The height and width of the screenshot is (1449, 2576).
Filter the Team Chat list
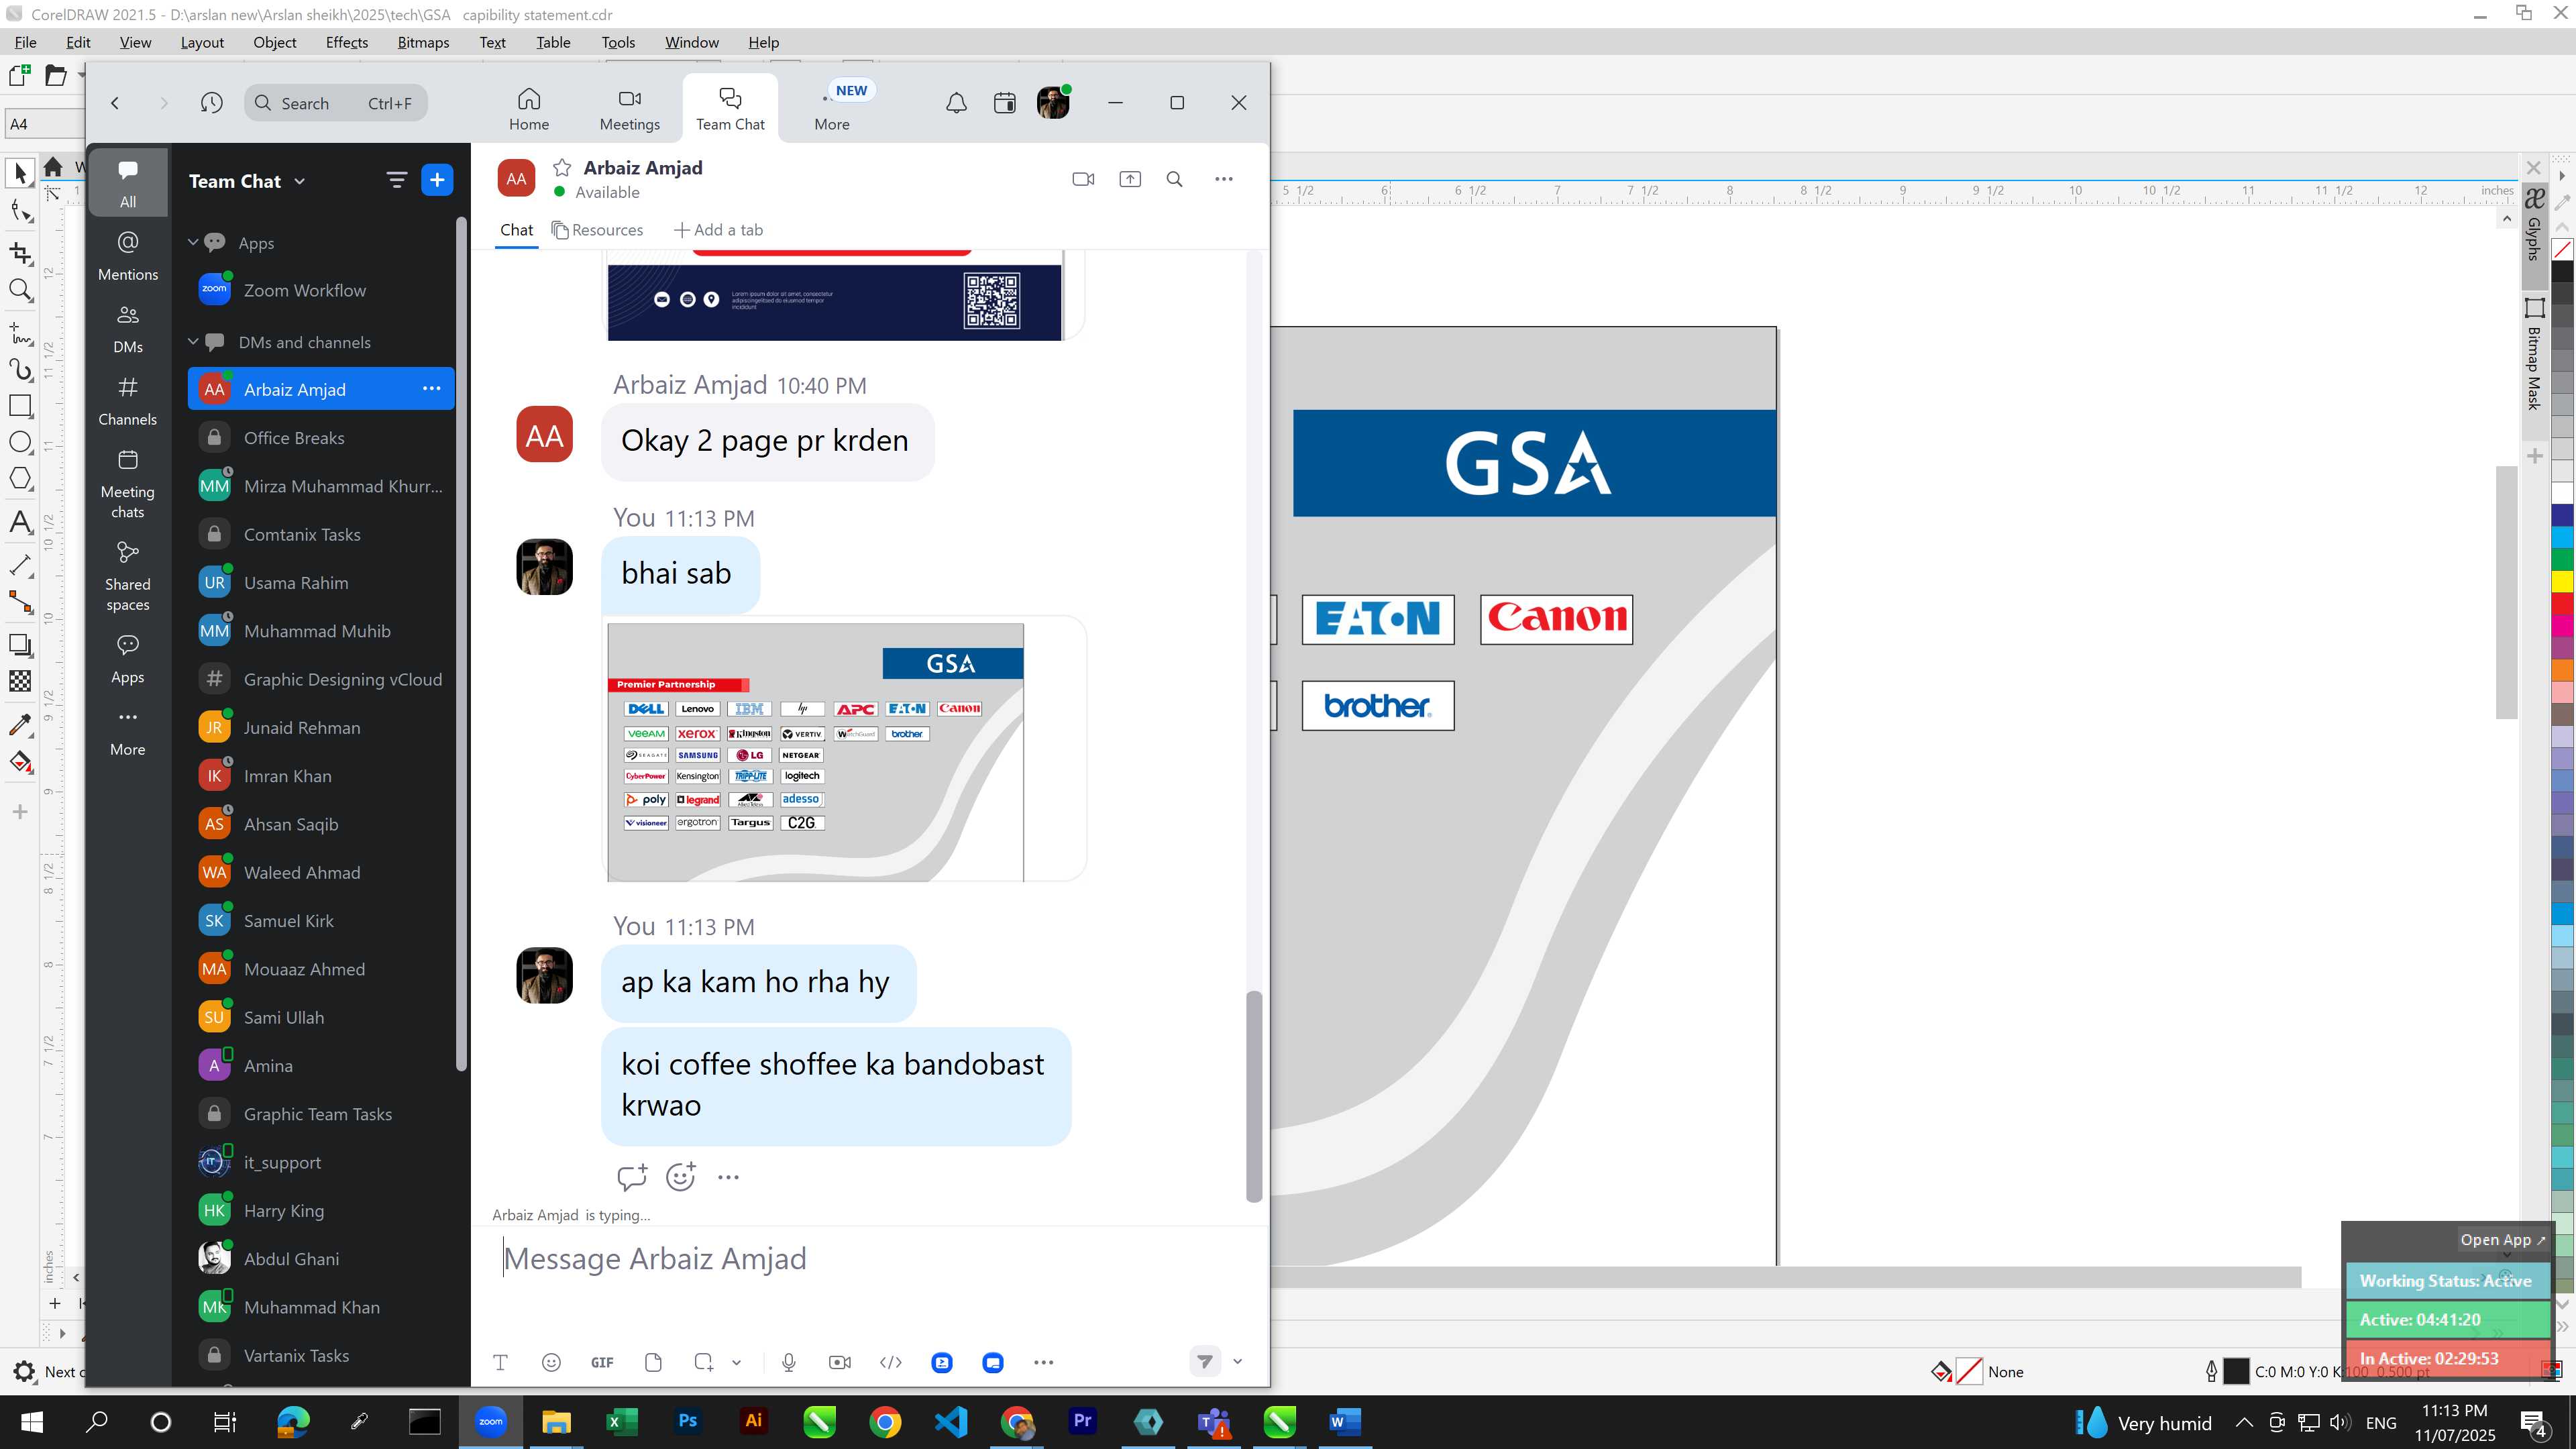(396, 180)
